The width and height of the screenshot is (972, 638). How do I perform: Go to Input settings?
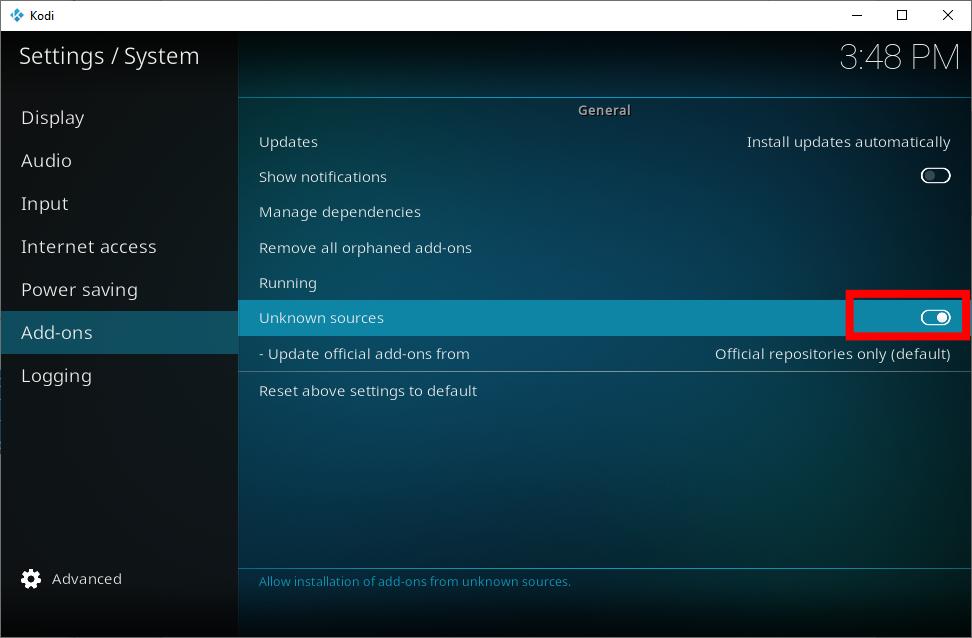pos(119,203)
